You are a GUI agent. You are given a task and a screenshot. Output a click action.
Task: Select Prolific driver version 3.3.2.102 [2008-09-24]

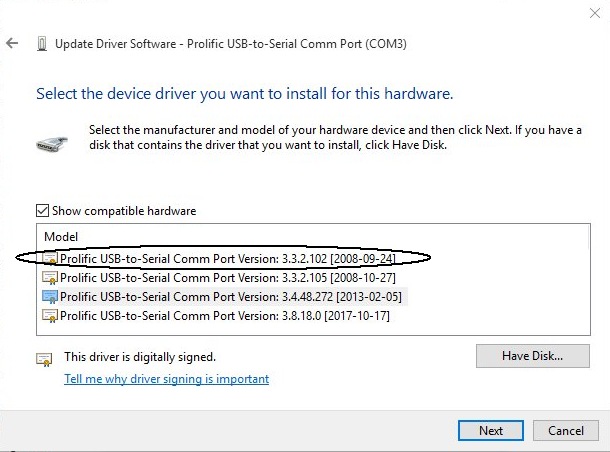point(228,259)
